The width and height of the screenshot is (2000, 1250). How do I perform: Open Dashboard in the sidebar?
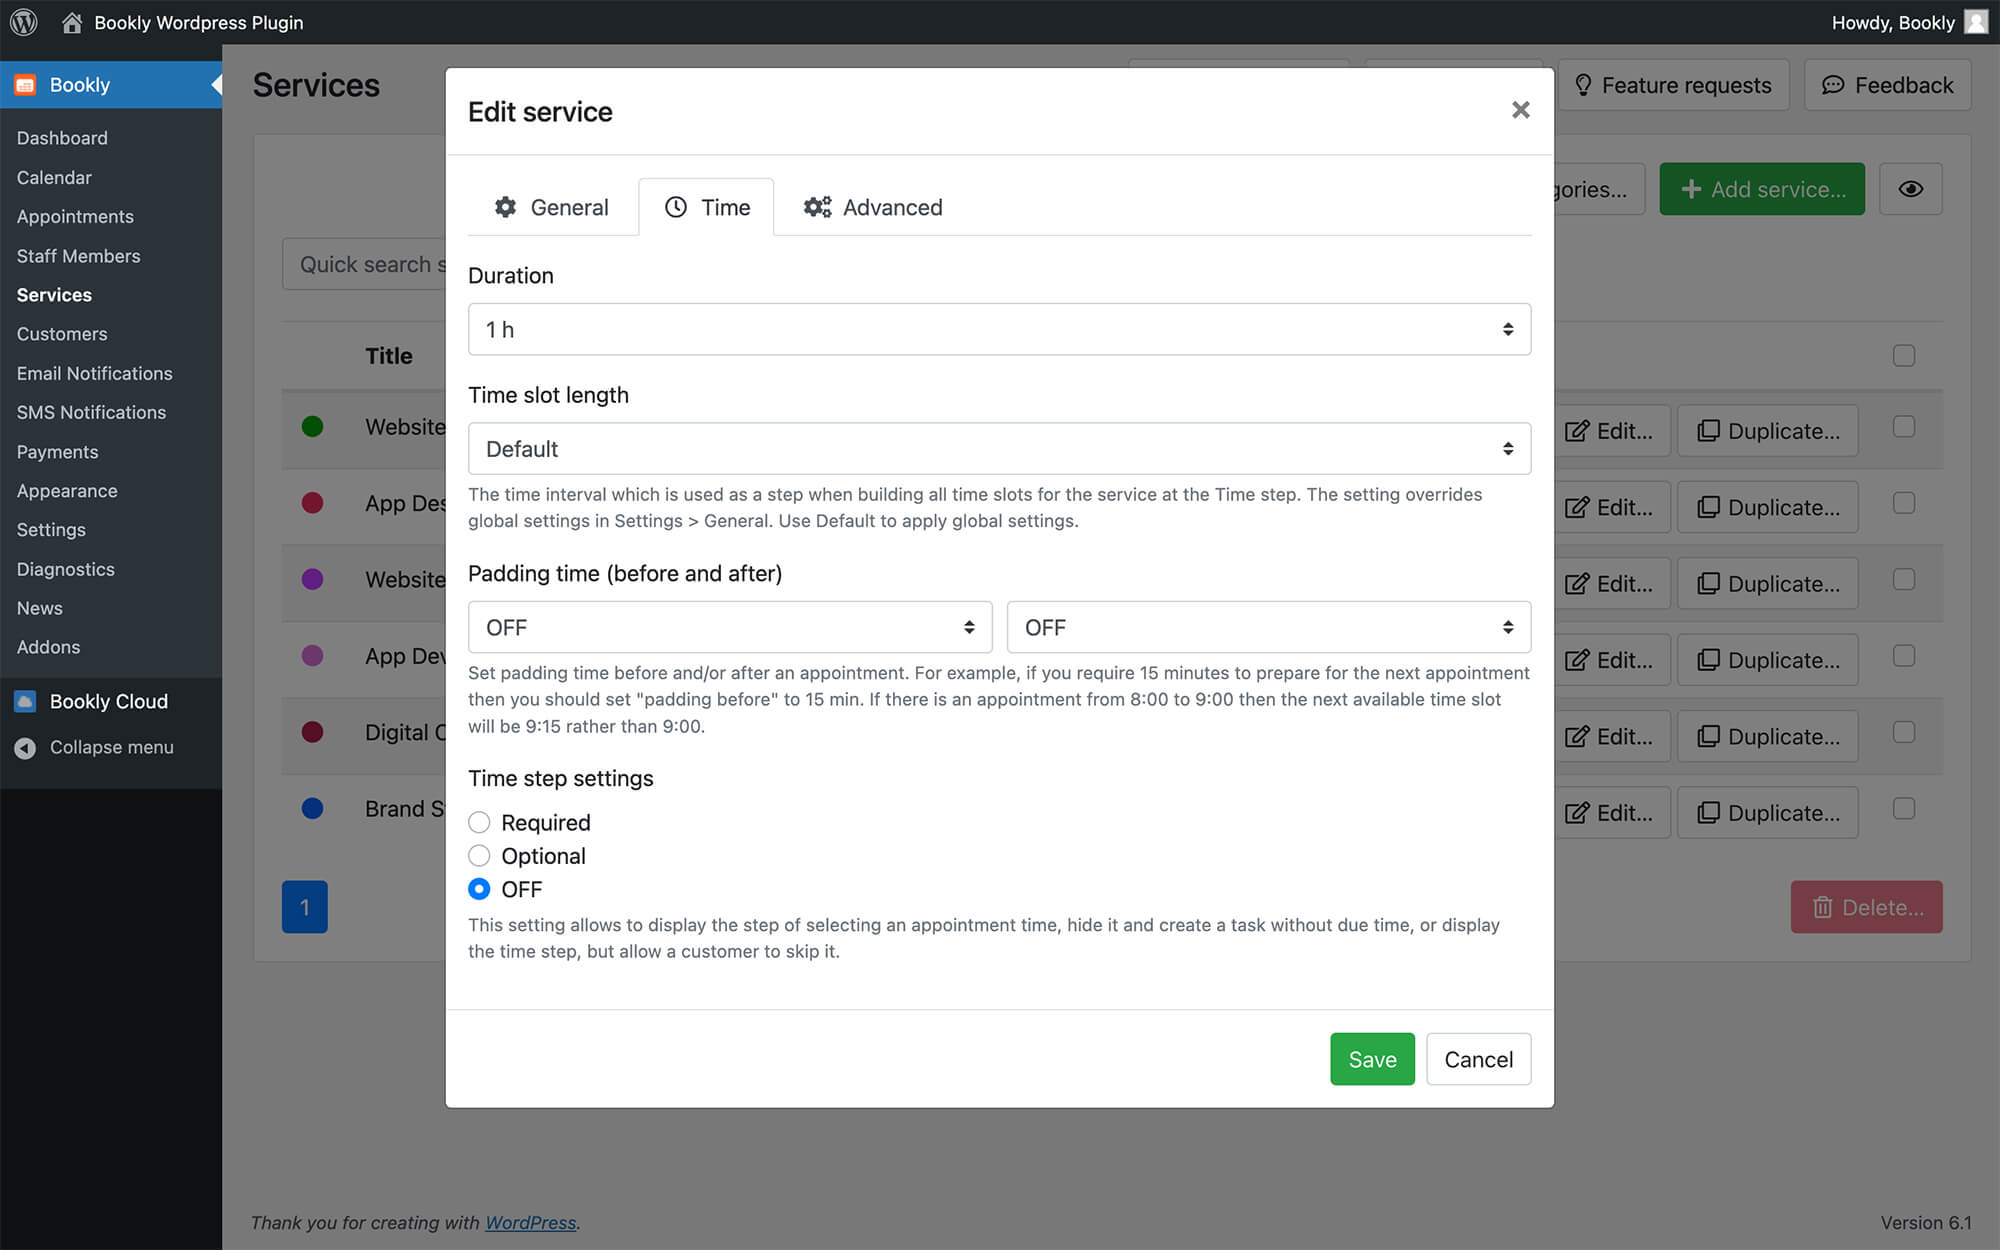(x=62, y=138)
